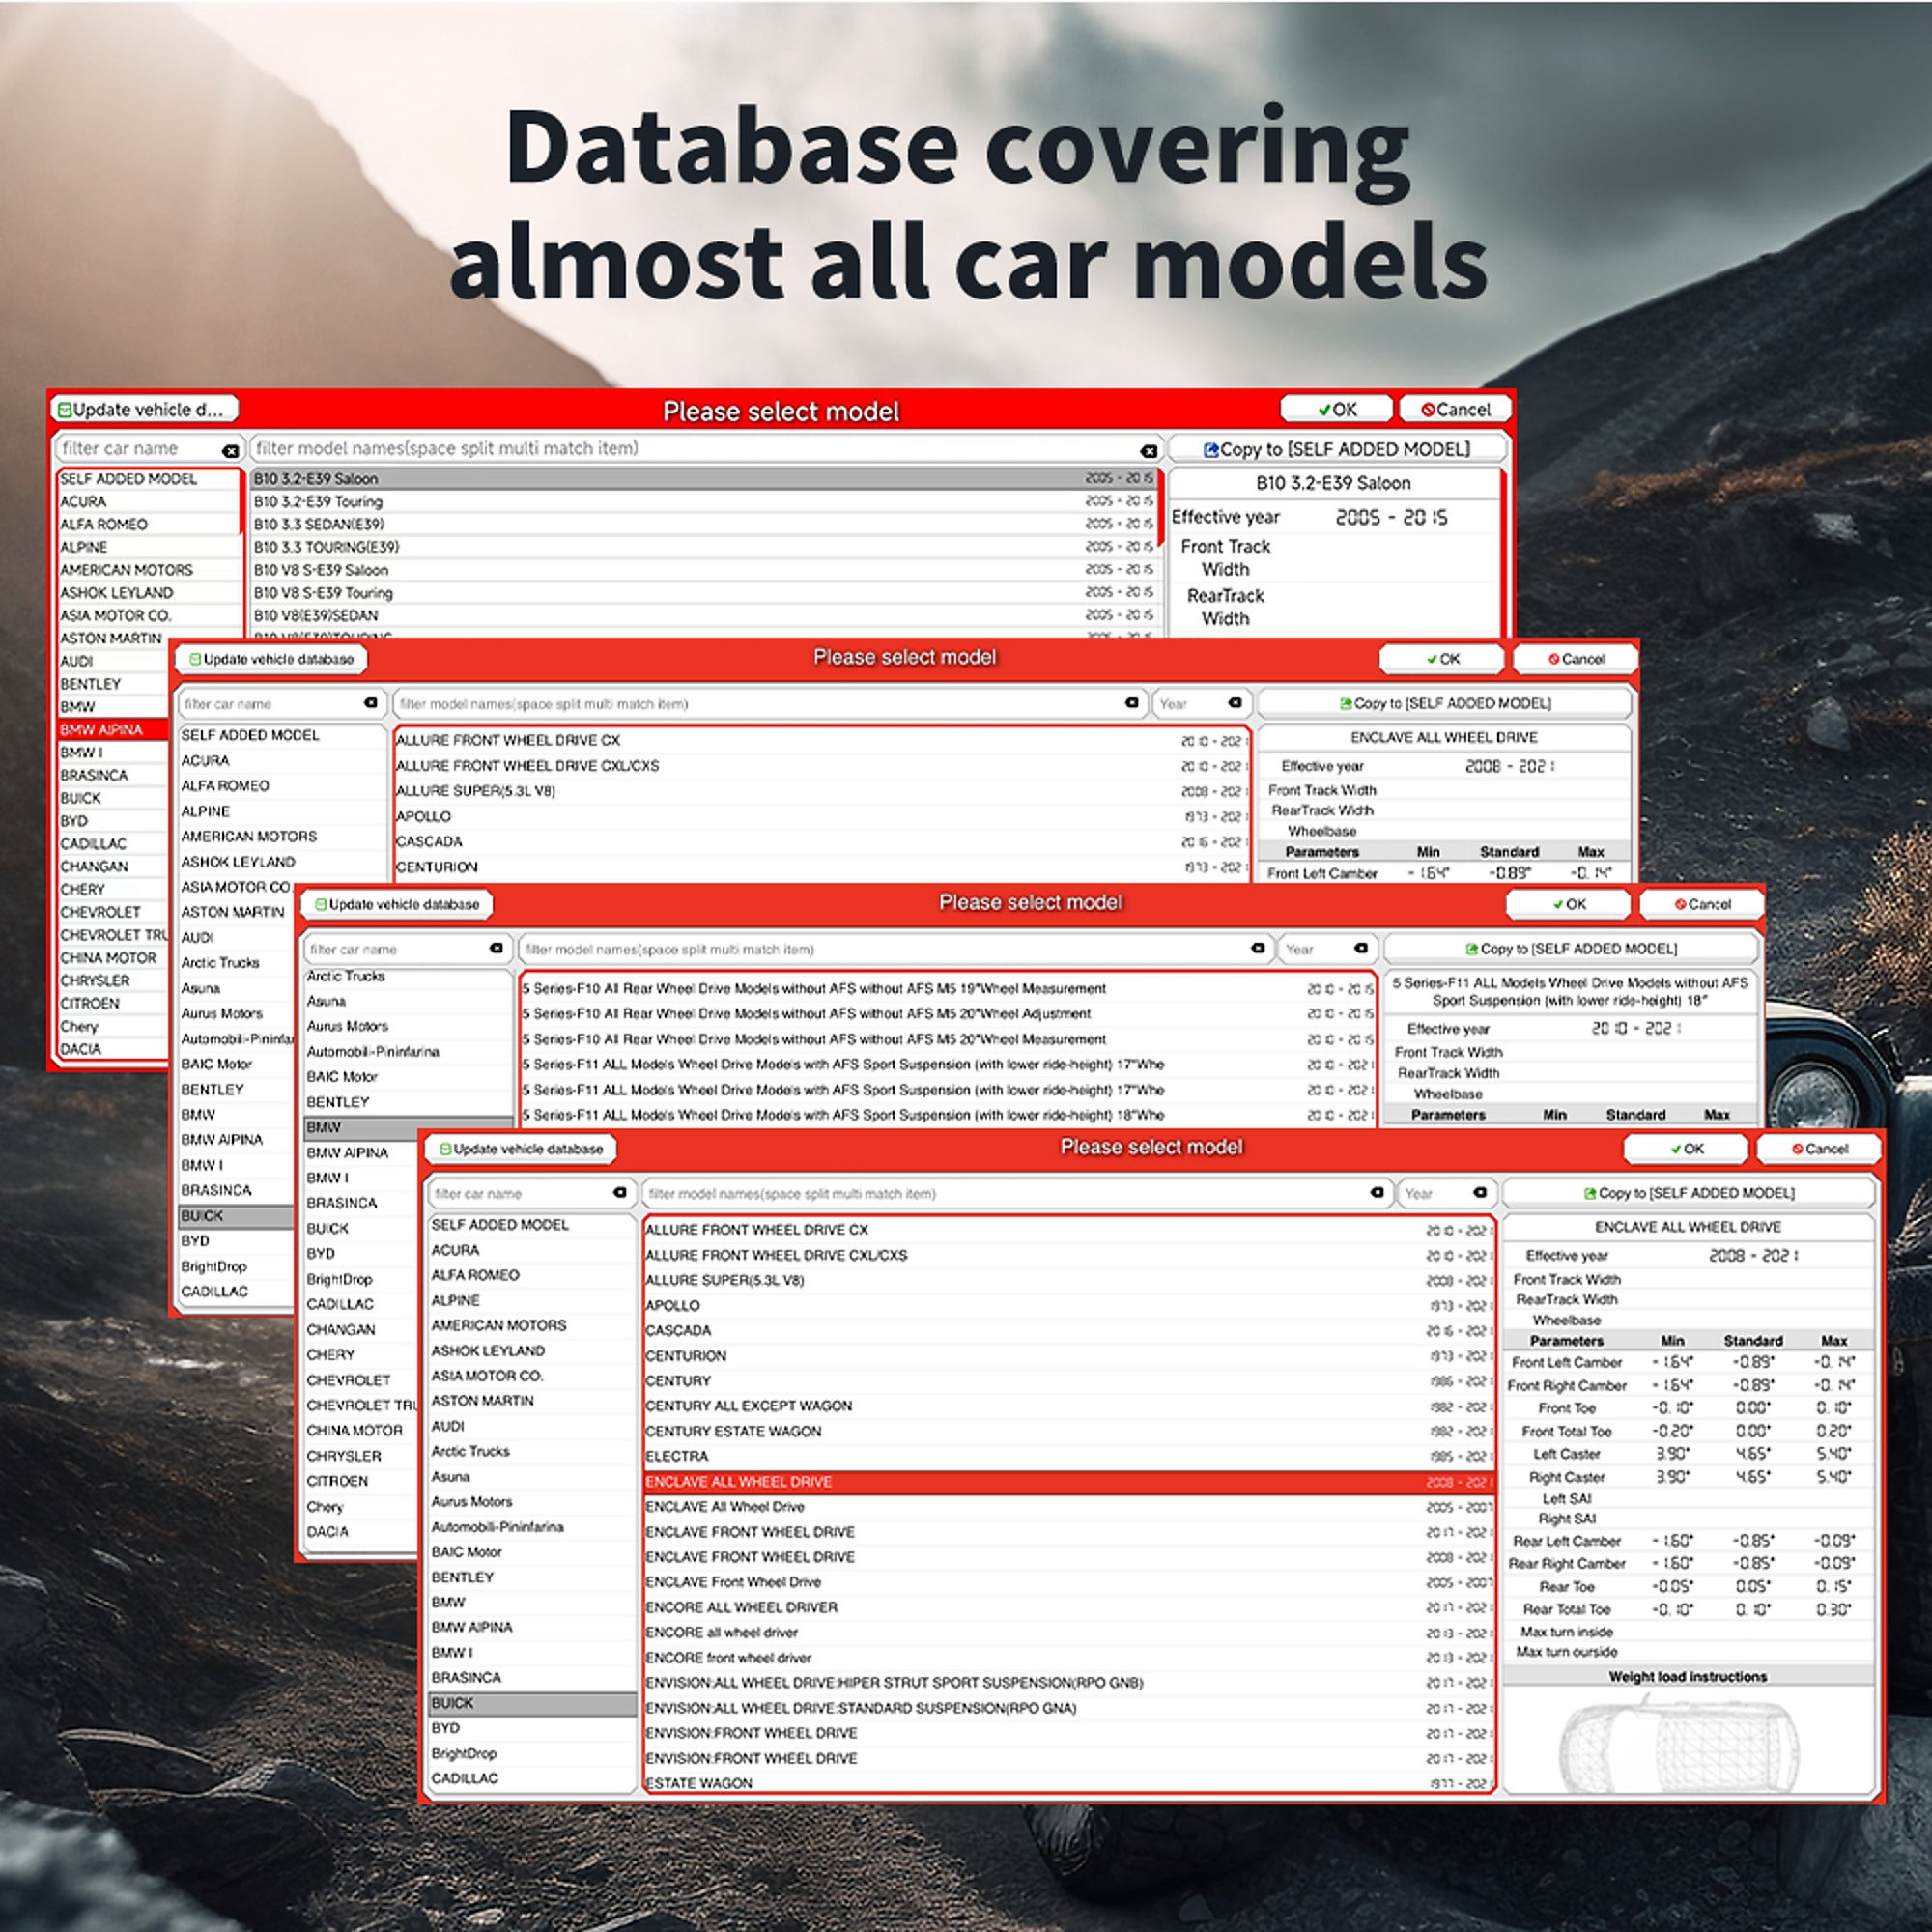Clear the car name filter in front window
This screenshot has height=1932, width=1932.
click(x=620, y=1192)
